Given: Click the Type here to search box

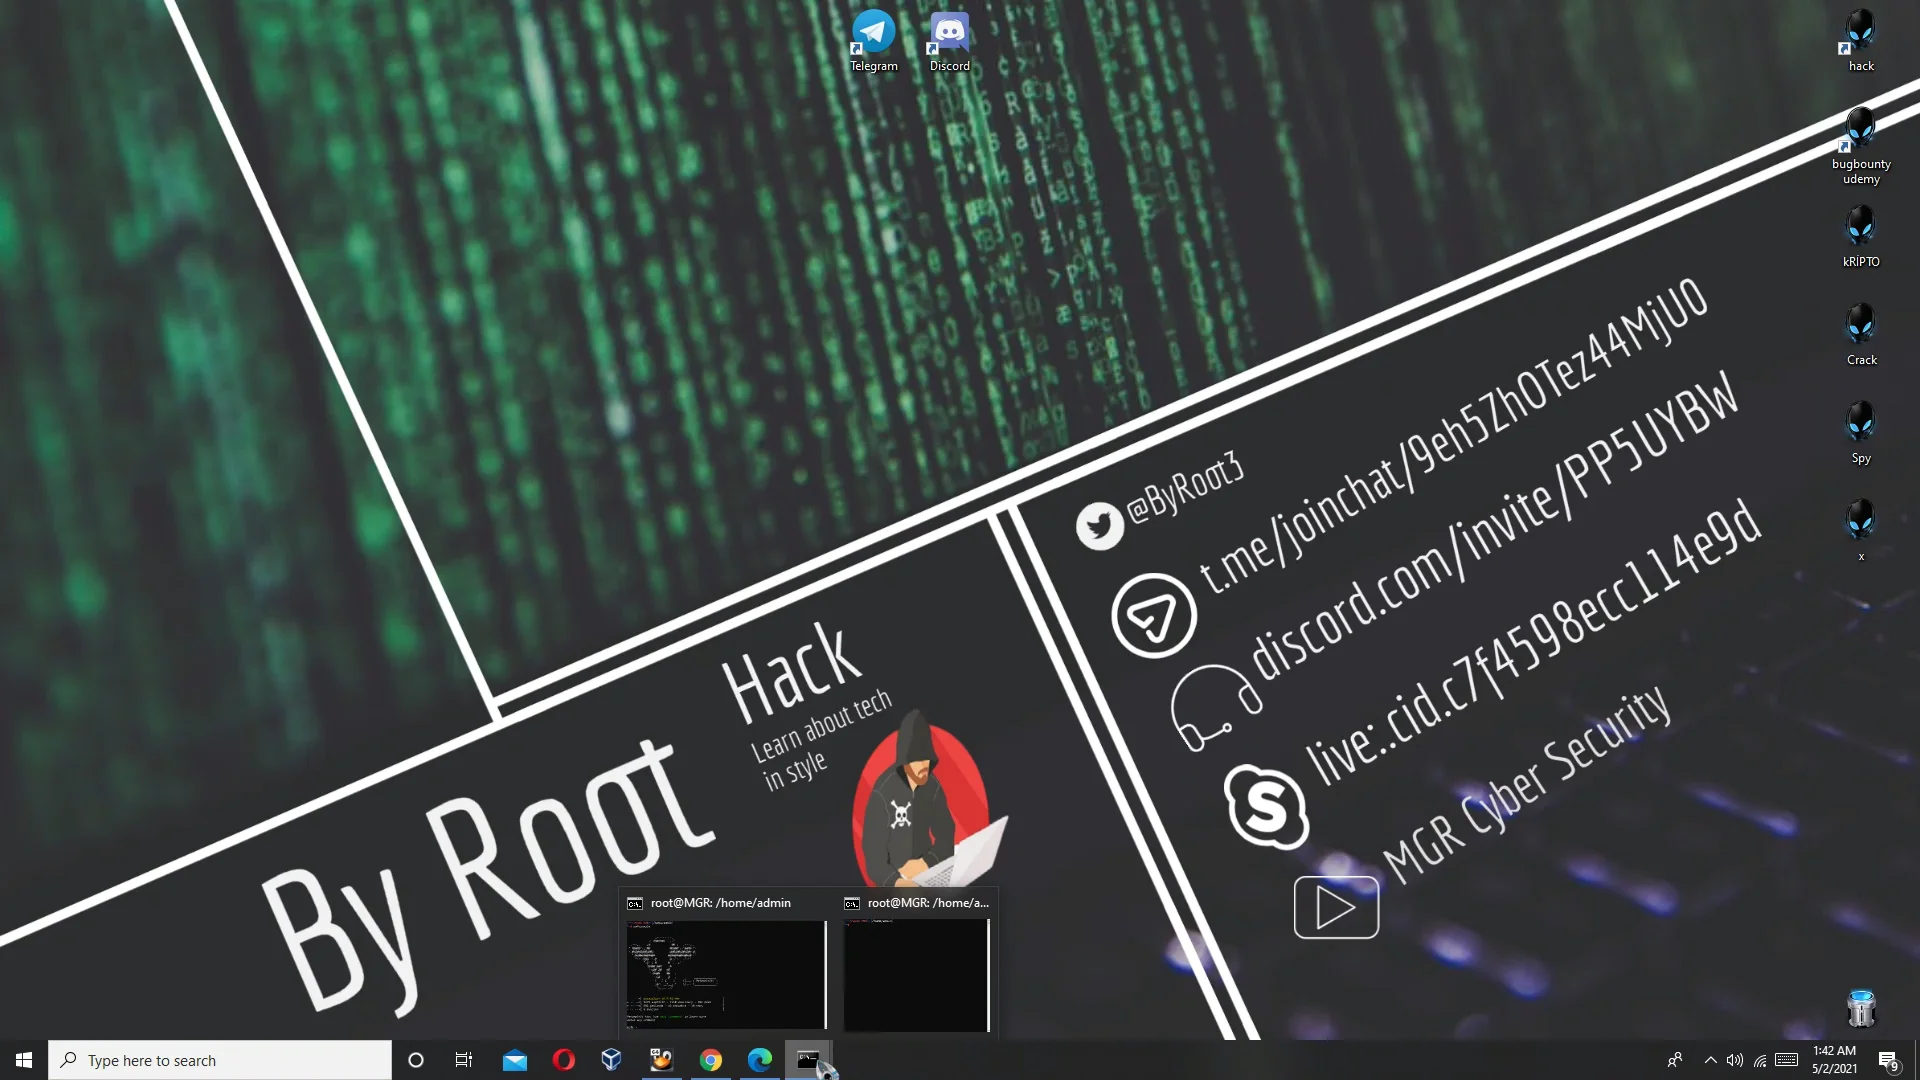Looking at the screenshot, I should coord(220,1060).
